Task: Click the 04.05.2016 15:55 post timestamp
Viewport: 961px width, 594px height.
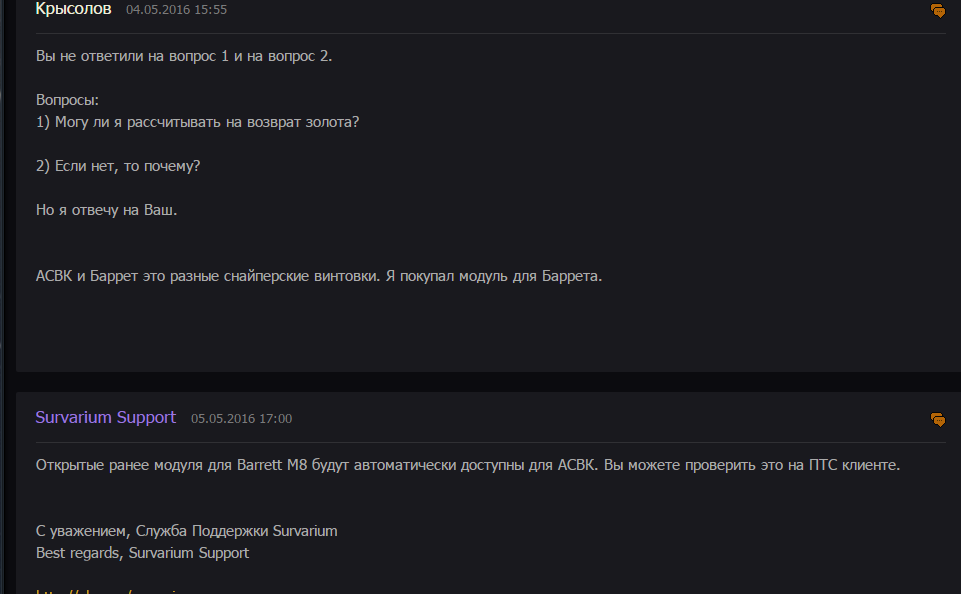Action: [176, 10]
